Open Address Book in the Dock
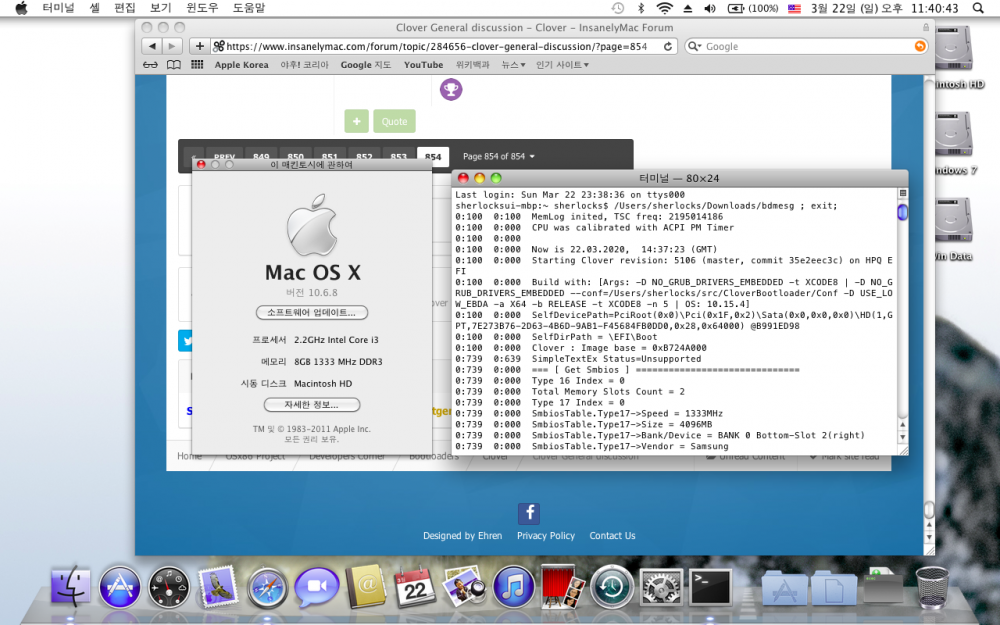1000x625 pixels. 365,586
